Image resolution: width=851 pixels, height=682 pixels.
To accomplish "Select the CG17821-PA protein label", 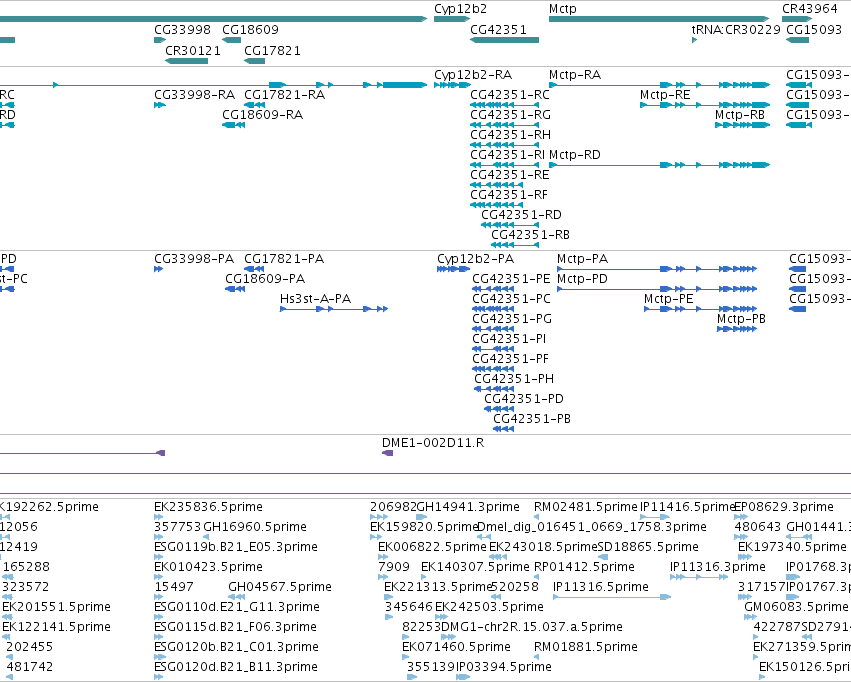I will coord(284,259).
